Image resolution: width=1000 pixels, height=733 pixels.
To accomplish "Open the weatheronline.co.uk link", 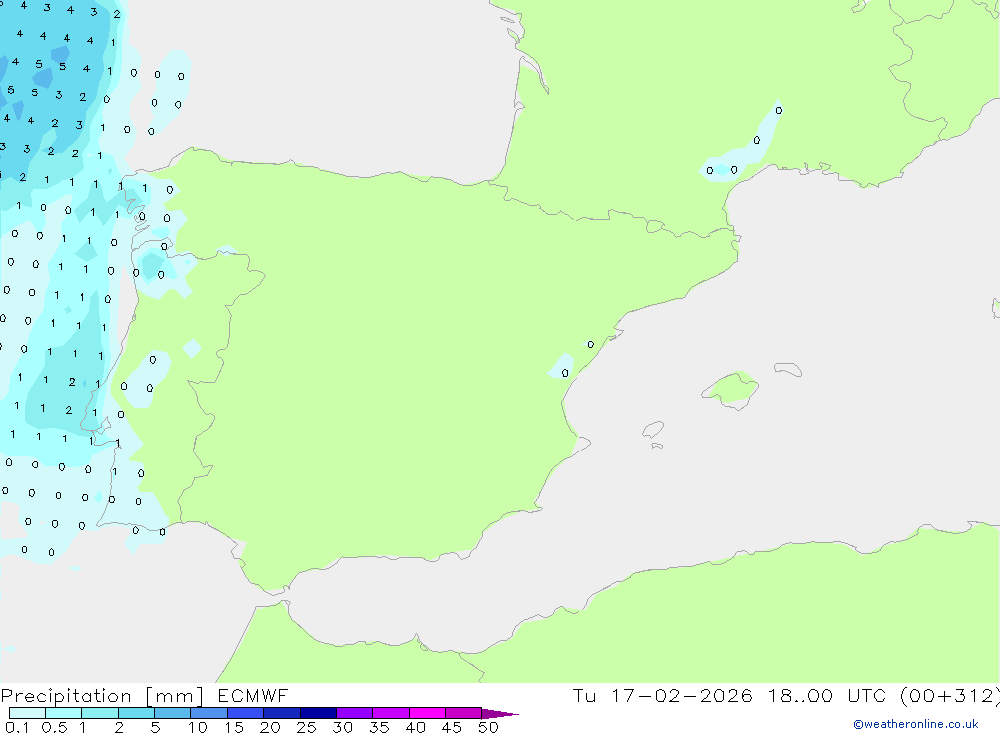I will [916, 724].
